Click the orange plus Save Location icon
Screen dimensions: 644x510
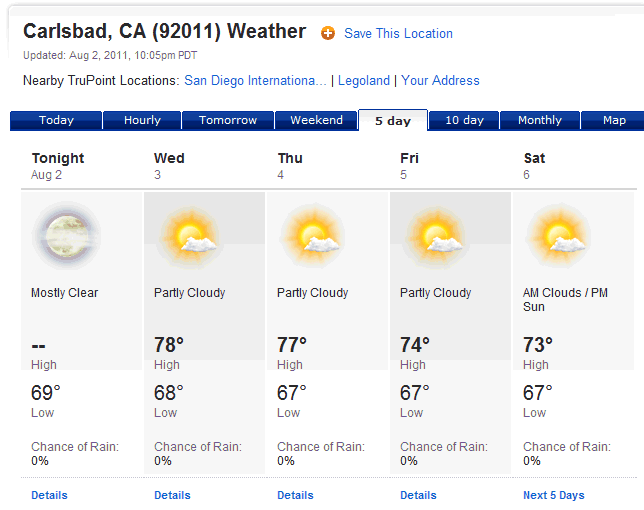(x=328, y=33)
